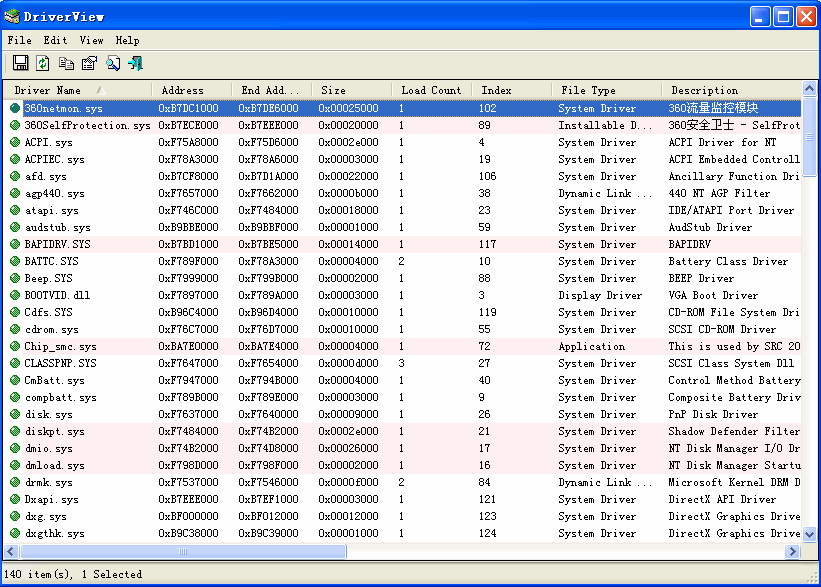Screen dimensions: 821x587
Task: Click the 'Application' file type cell
Action: [592, 347]
